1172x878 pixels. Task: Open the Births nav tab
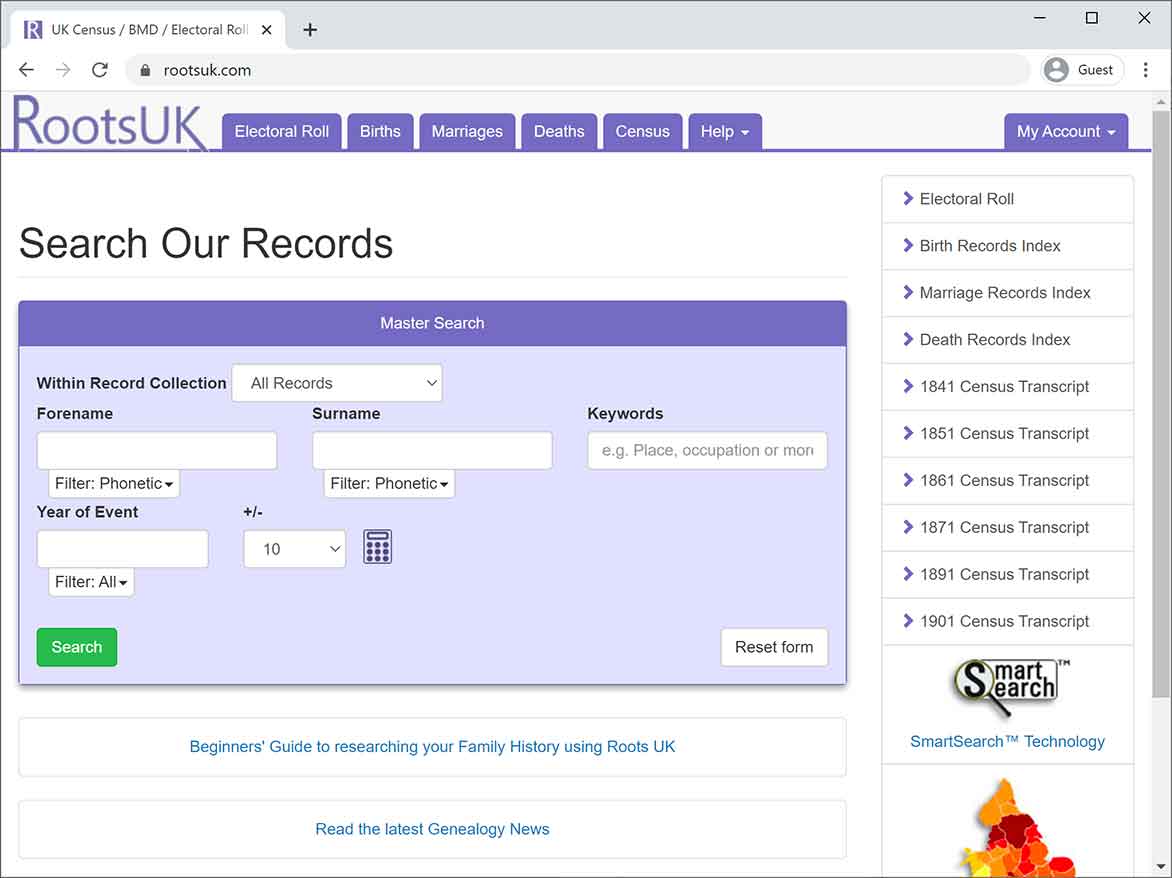tap(380, 132)
